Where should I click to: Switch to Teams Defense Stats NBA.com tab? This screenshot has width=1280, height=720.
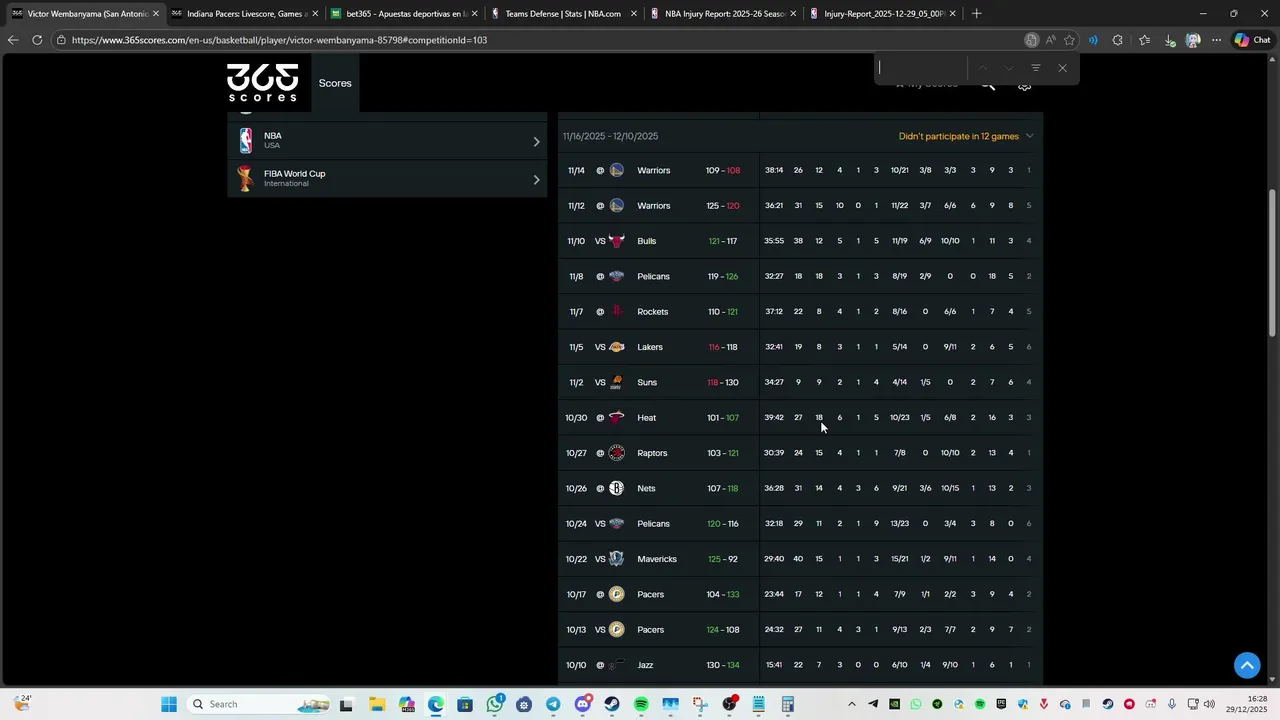(562, 14)
